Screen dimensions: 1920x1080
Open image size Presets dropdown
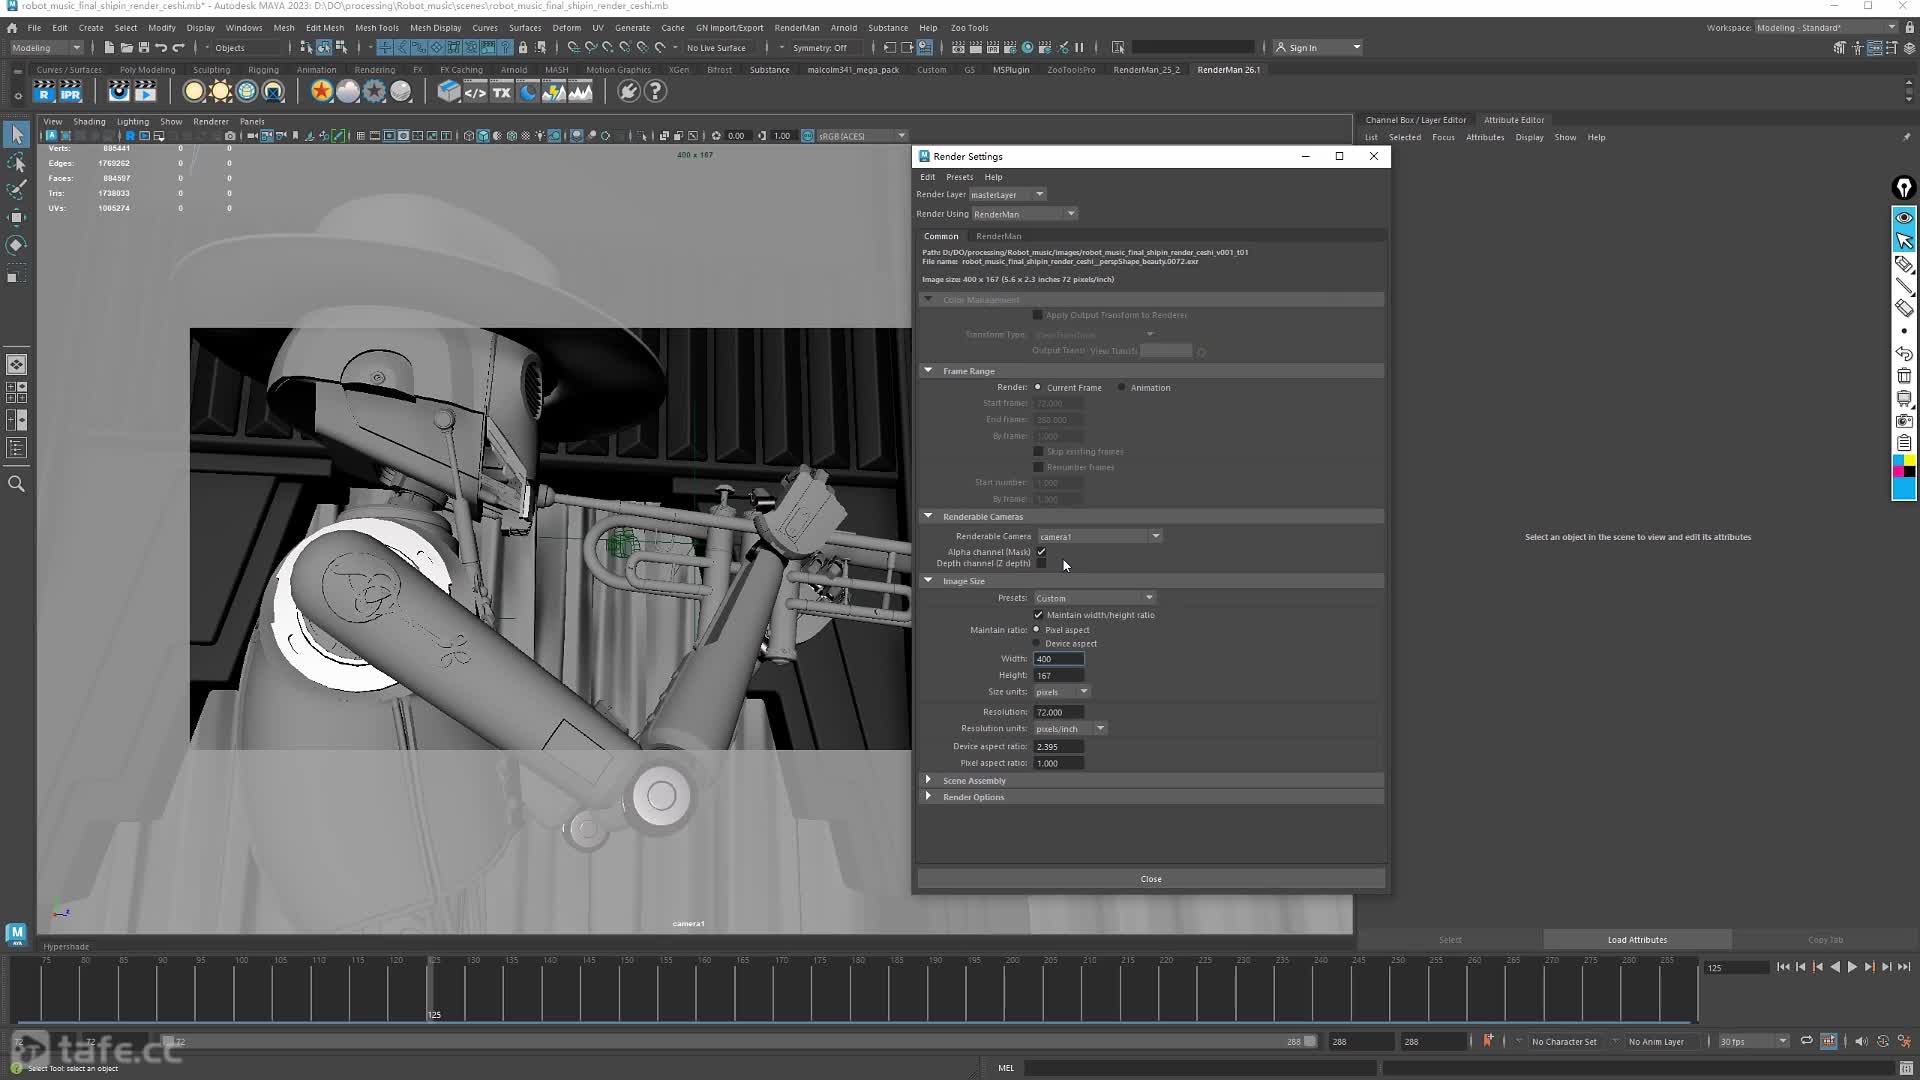tap(1094, 598)
